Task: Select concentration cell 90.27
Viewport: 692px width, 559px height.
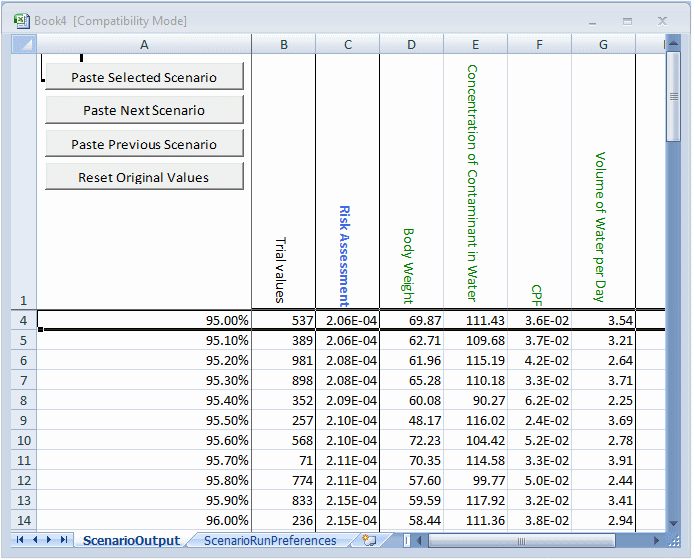Action: point(475,400)
